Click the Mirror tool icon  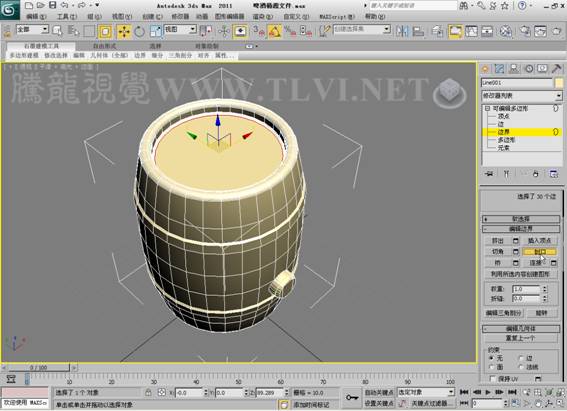[x=402, y=31]
